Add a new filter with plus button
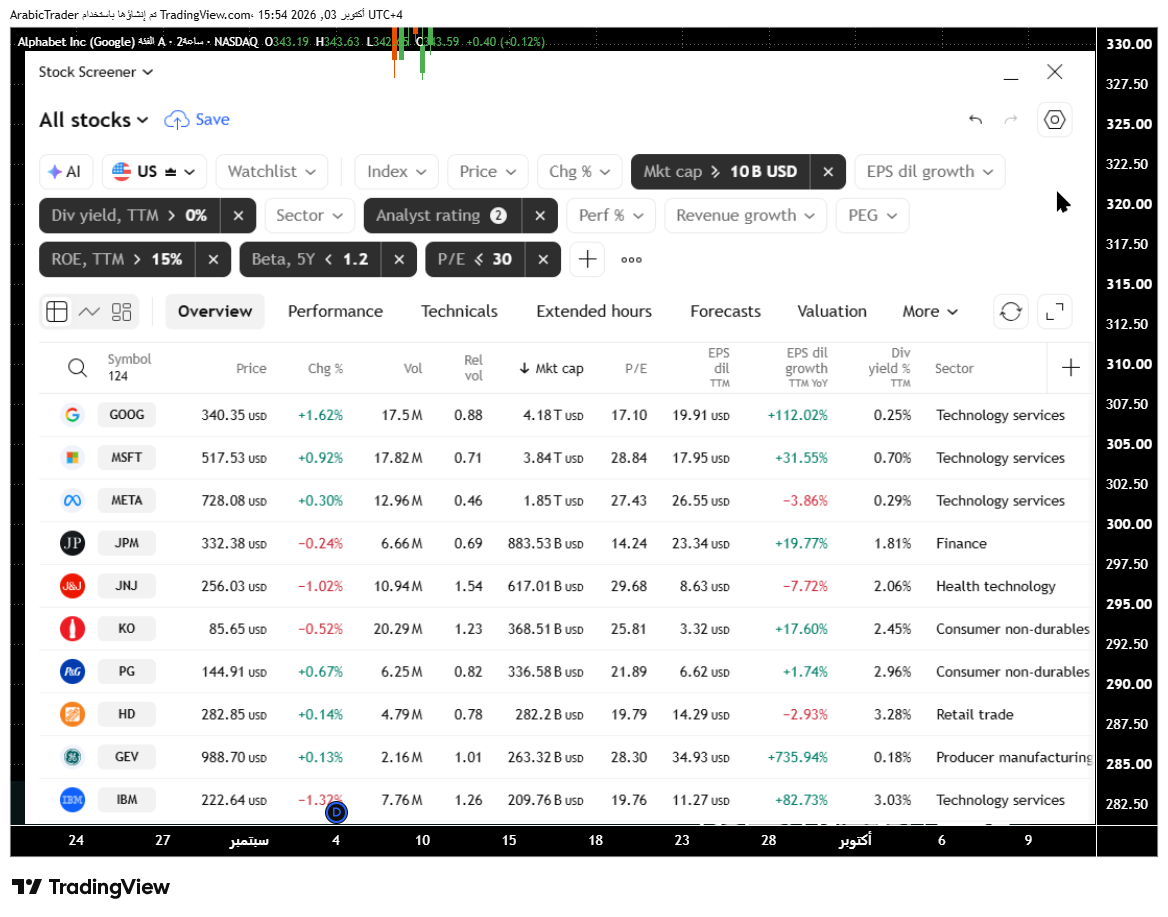 coord(587,259)
